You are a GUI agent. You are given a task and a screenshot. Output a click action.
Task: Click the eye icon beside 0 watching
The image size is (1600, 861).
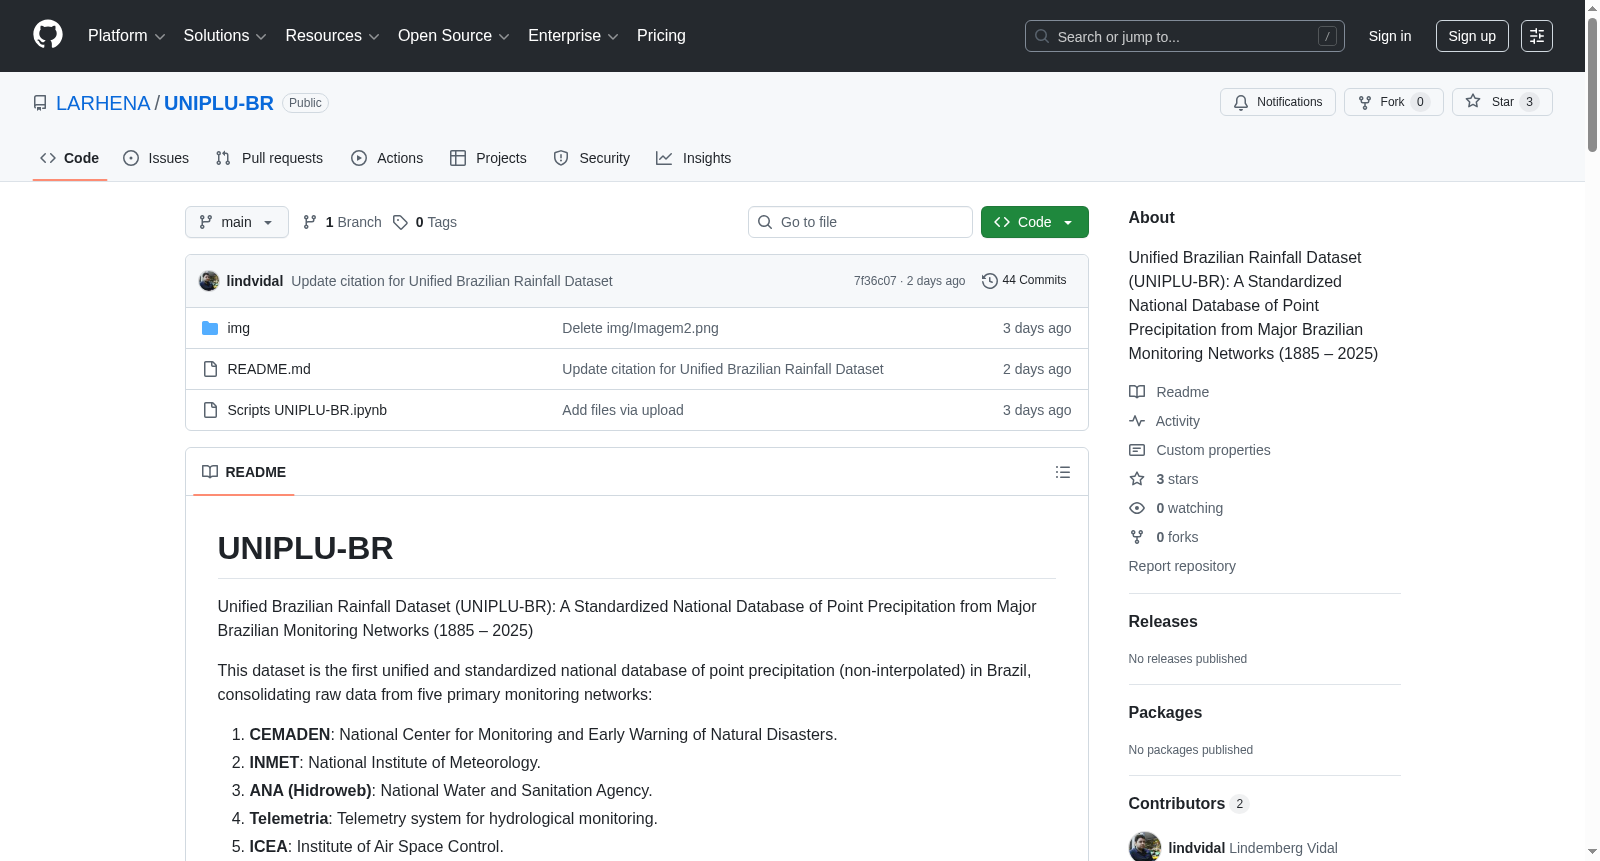[1137, 508]
